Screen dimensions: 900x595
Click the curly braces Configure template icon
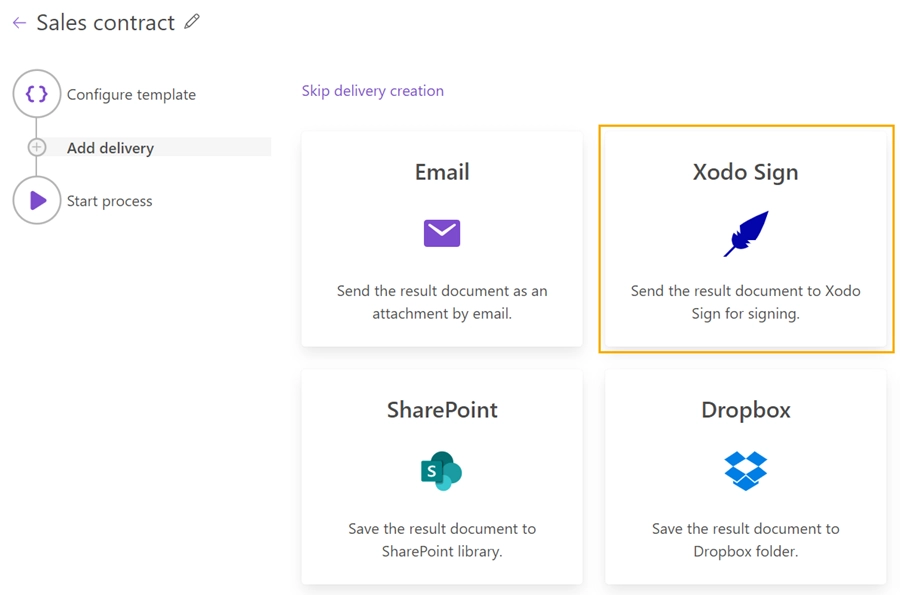(x=37, y=94)
